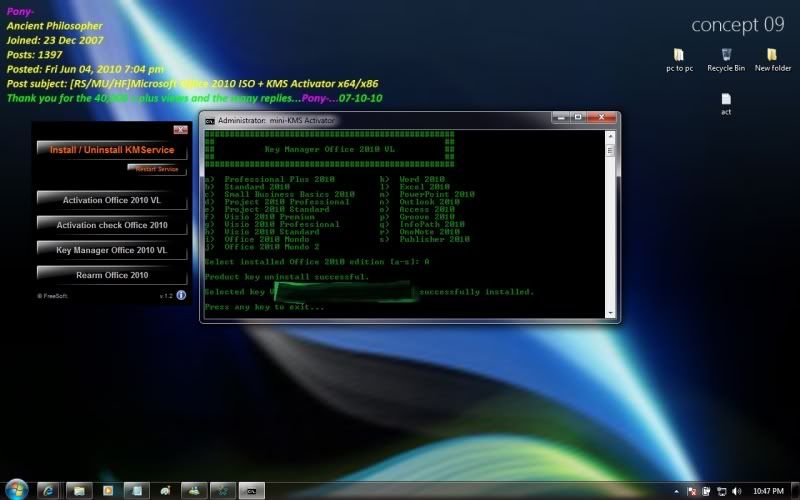Click 'FreeSoft' copyright text in launcher
Screen dimensions: 800x500
click(52, 296)
